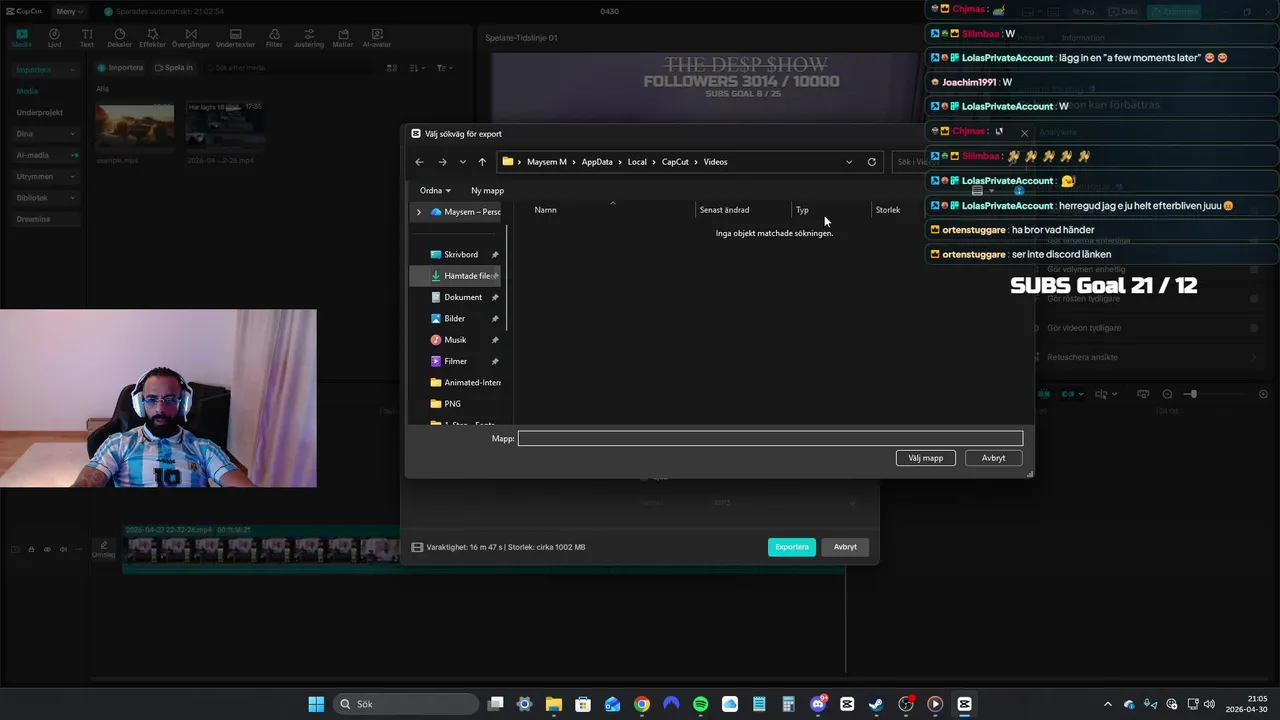Click the Mapp folder name field

point(770,438)
